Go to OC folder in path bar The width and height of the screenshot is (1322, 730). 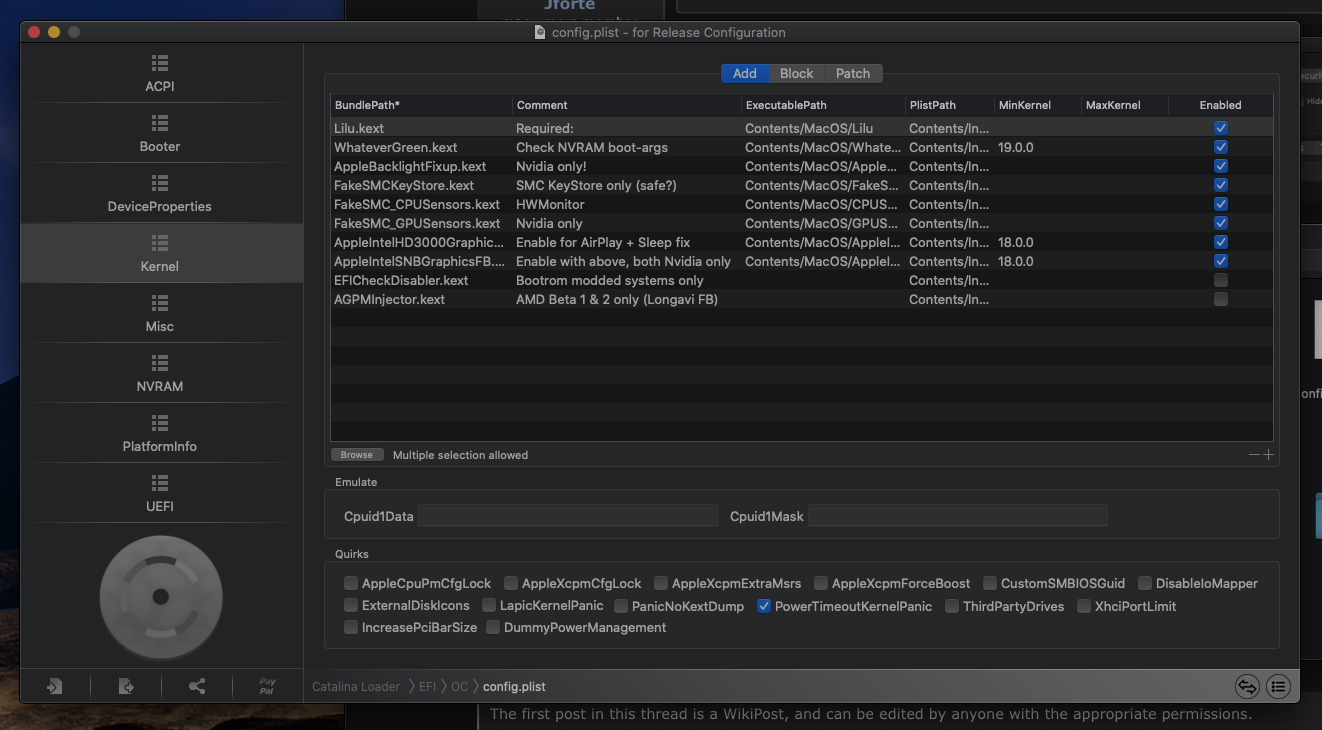click(x=459, y=687)
